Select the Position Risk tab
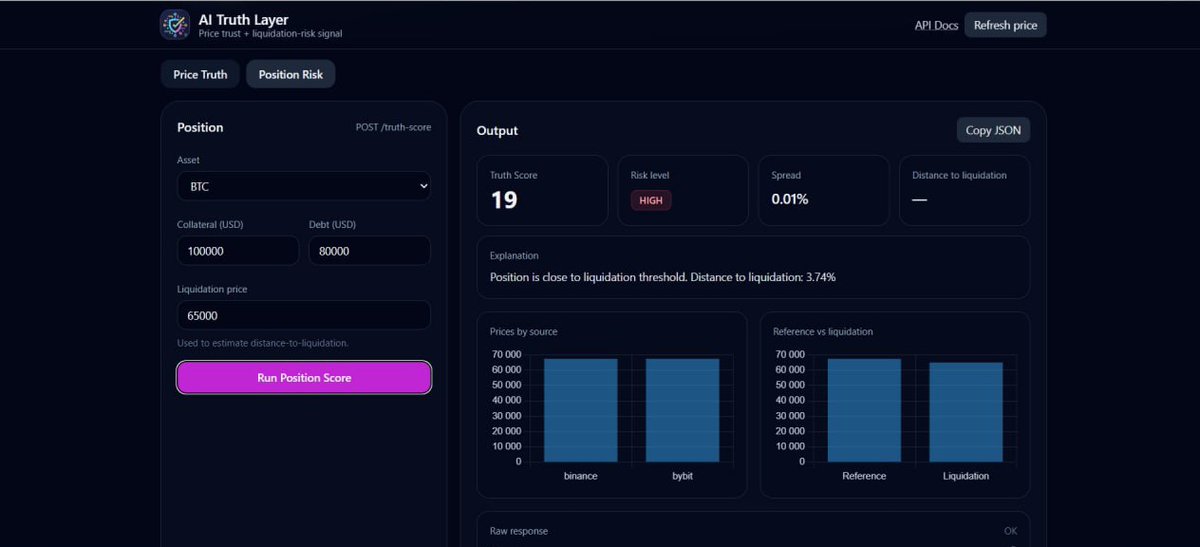1200x547 pixels. (291, 74)
